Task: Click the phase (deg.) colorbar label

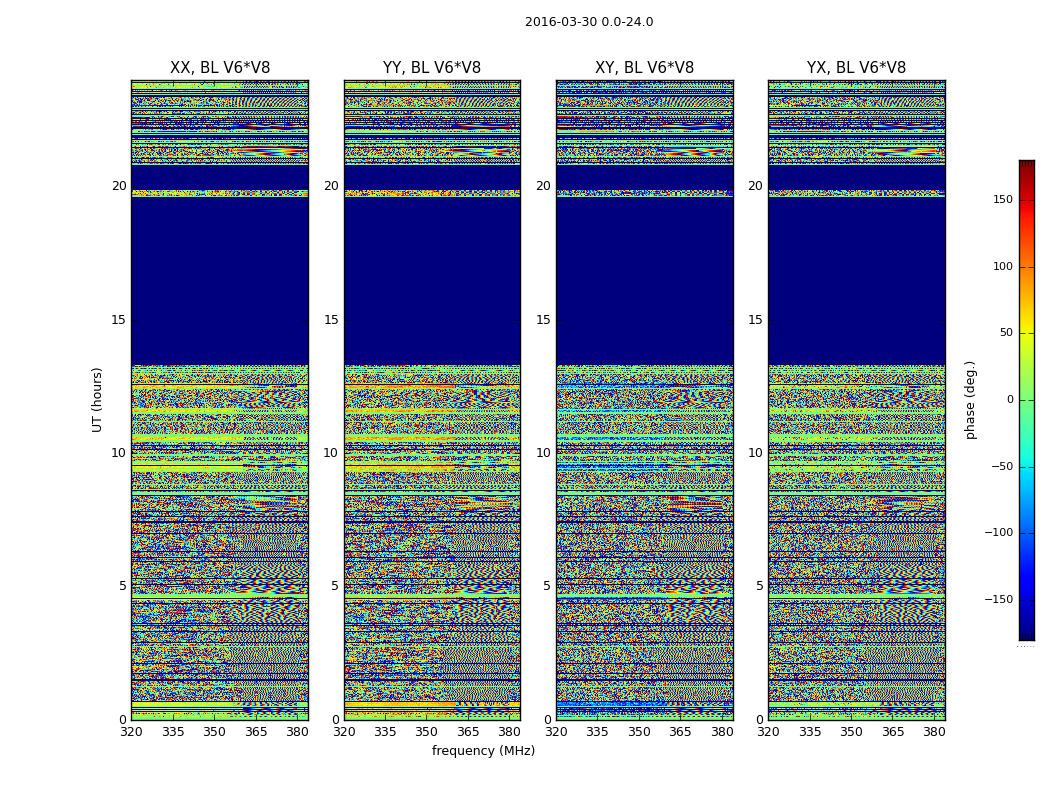Action: click(x=970, y=400)
